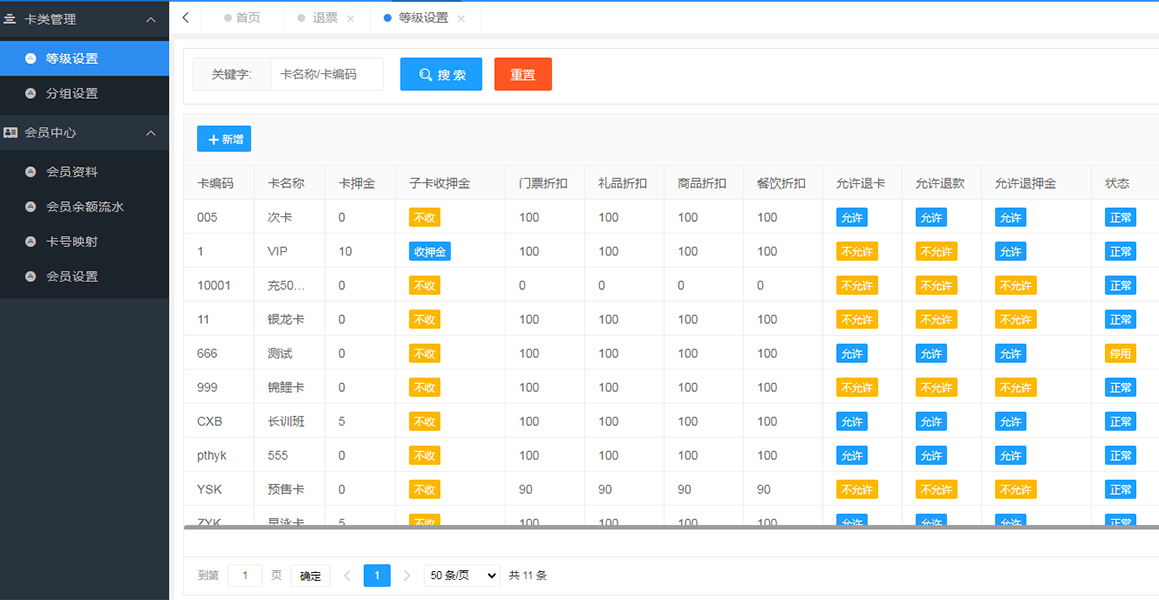Click the blue 搜索 button
Viewport: 1159px width, 600px height.
point(441,75)
